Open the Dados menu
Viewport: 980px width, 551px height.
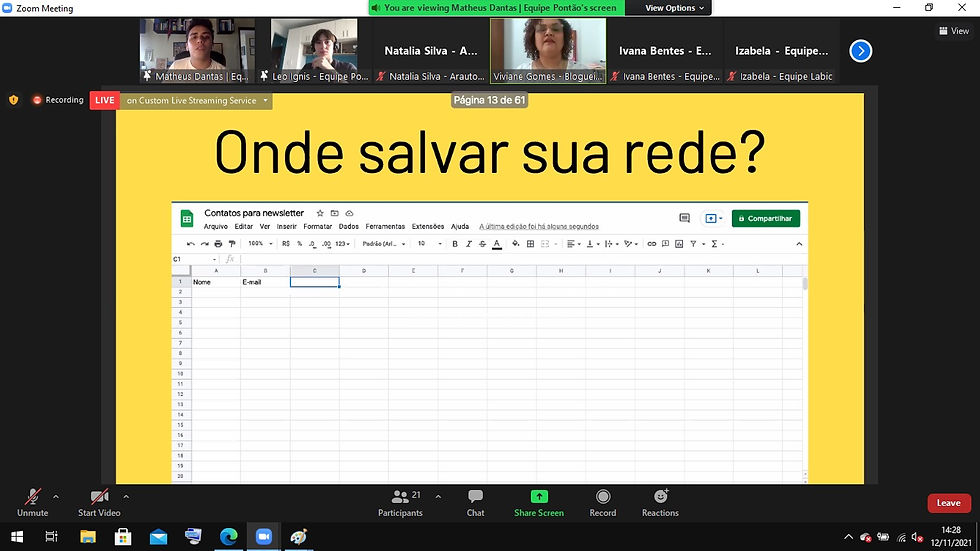click(349, 227)
